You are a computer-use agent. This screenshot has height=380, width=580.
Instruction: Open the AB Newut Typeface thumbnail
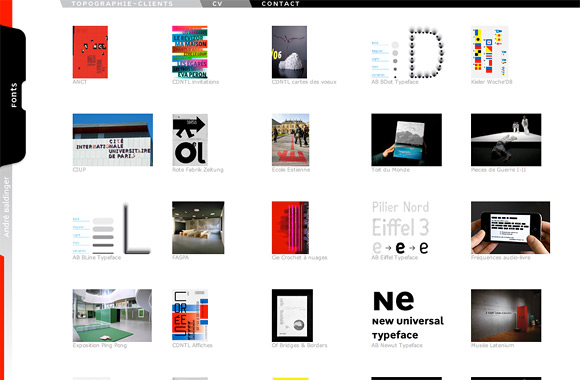click(x=408, y=315)
